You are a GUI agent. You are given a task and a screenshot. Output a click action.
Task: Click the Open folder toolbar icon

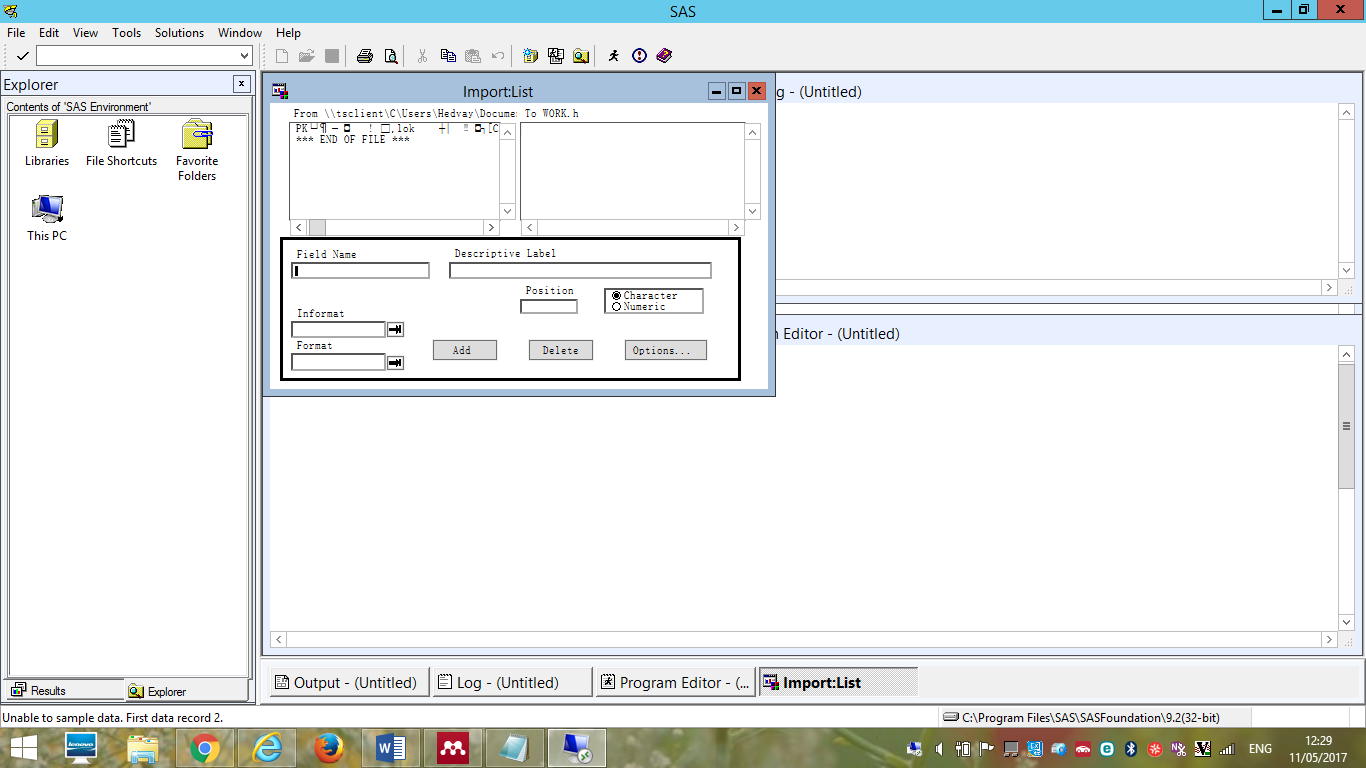[x=306, y=56]
